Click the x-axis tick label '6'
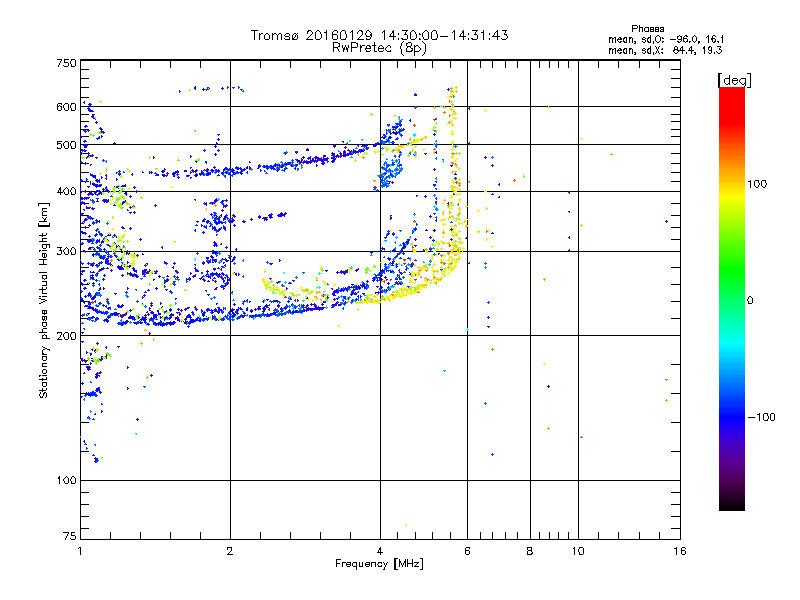This screenshot has height=600, width=800. [467, 551]
